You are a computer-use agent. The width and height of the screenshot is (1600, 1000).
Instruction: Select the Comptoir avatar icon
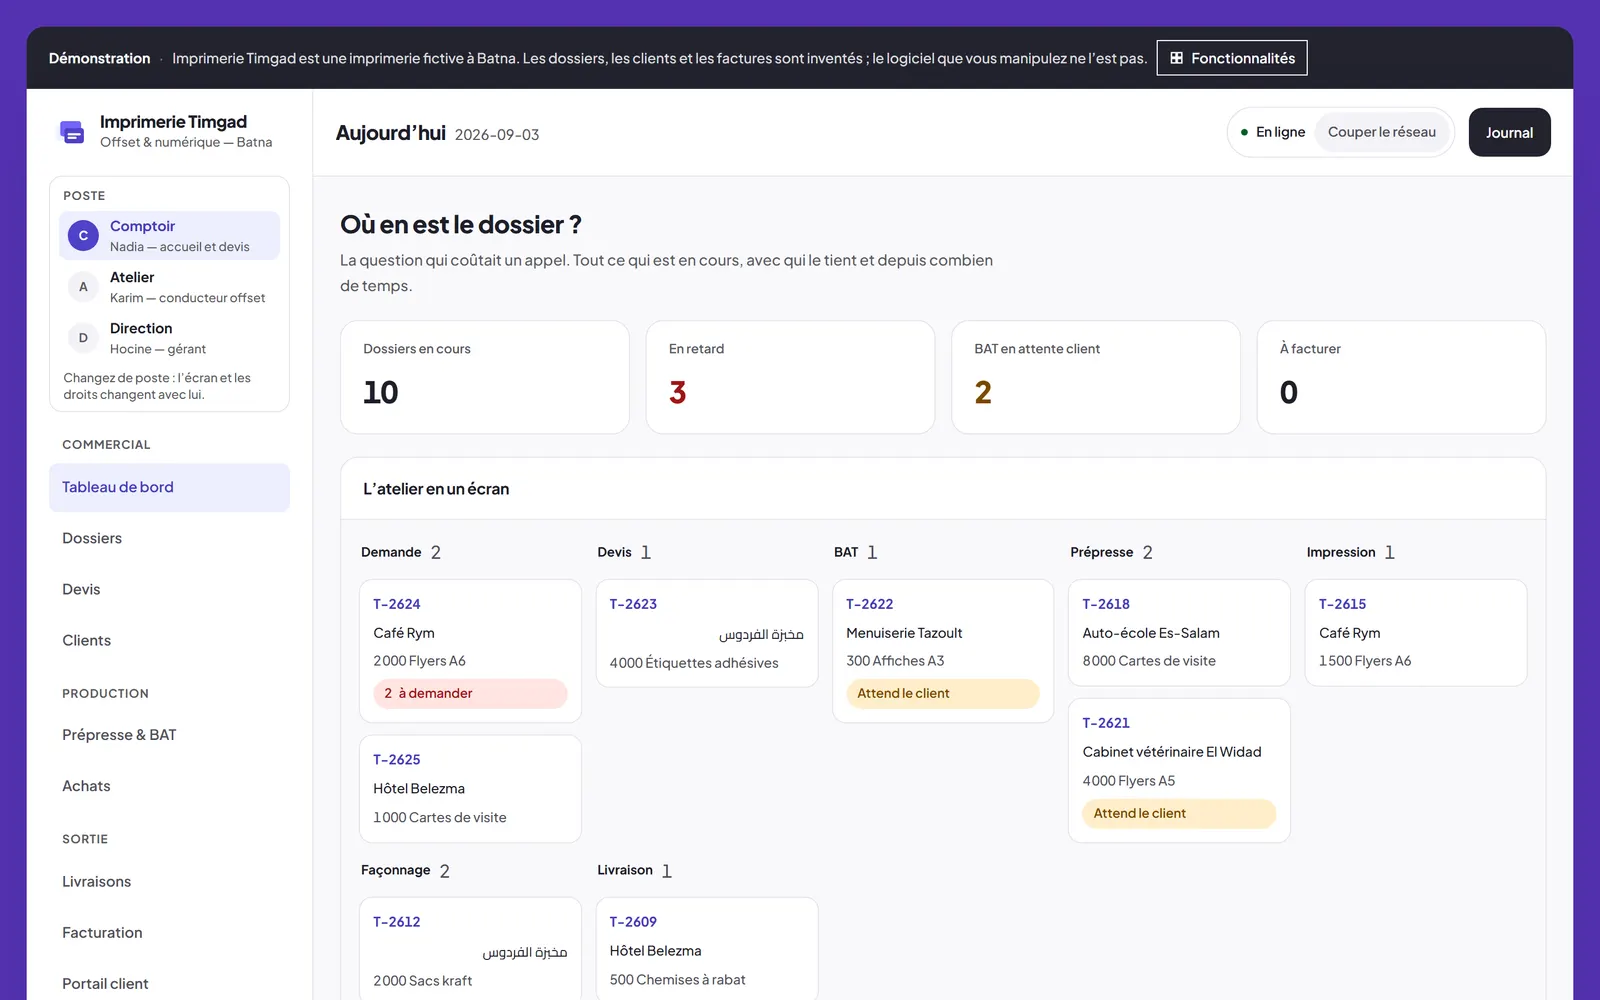pos(83,236)
